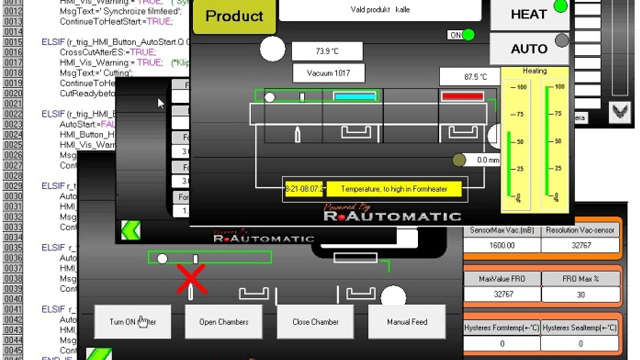Click the FRO Max % value field
The image size is (640, 360).
[580, 294]
